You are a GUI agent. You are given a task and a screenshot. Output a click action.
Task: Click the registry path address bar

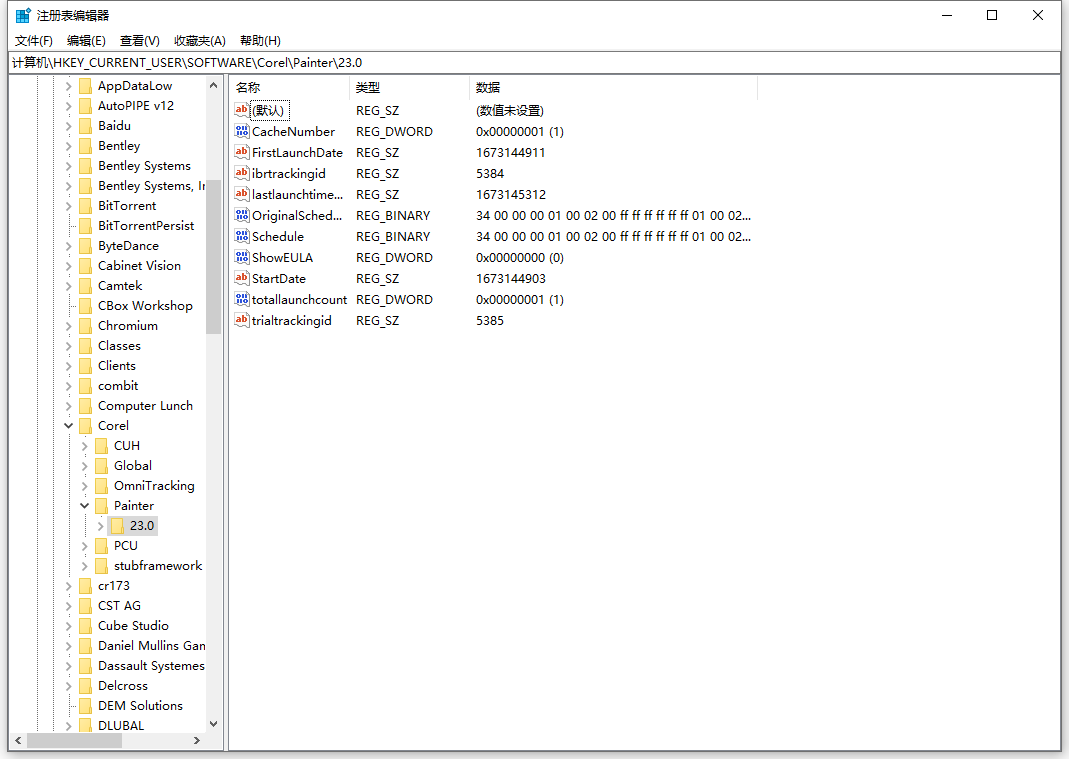534,63
